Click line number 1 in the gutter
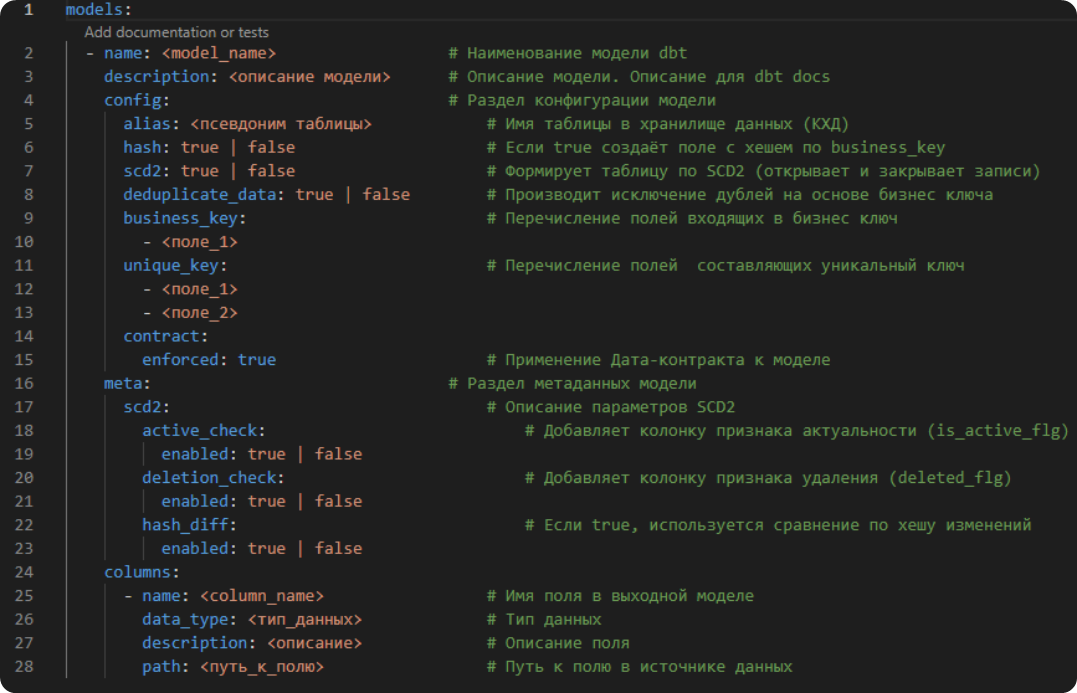Viewport: 1077px width, 693px height. pyautogui.click(x=28, y=10)
